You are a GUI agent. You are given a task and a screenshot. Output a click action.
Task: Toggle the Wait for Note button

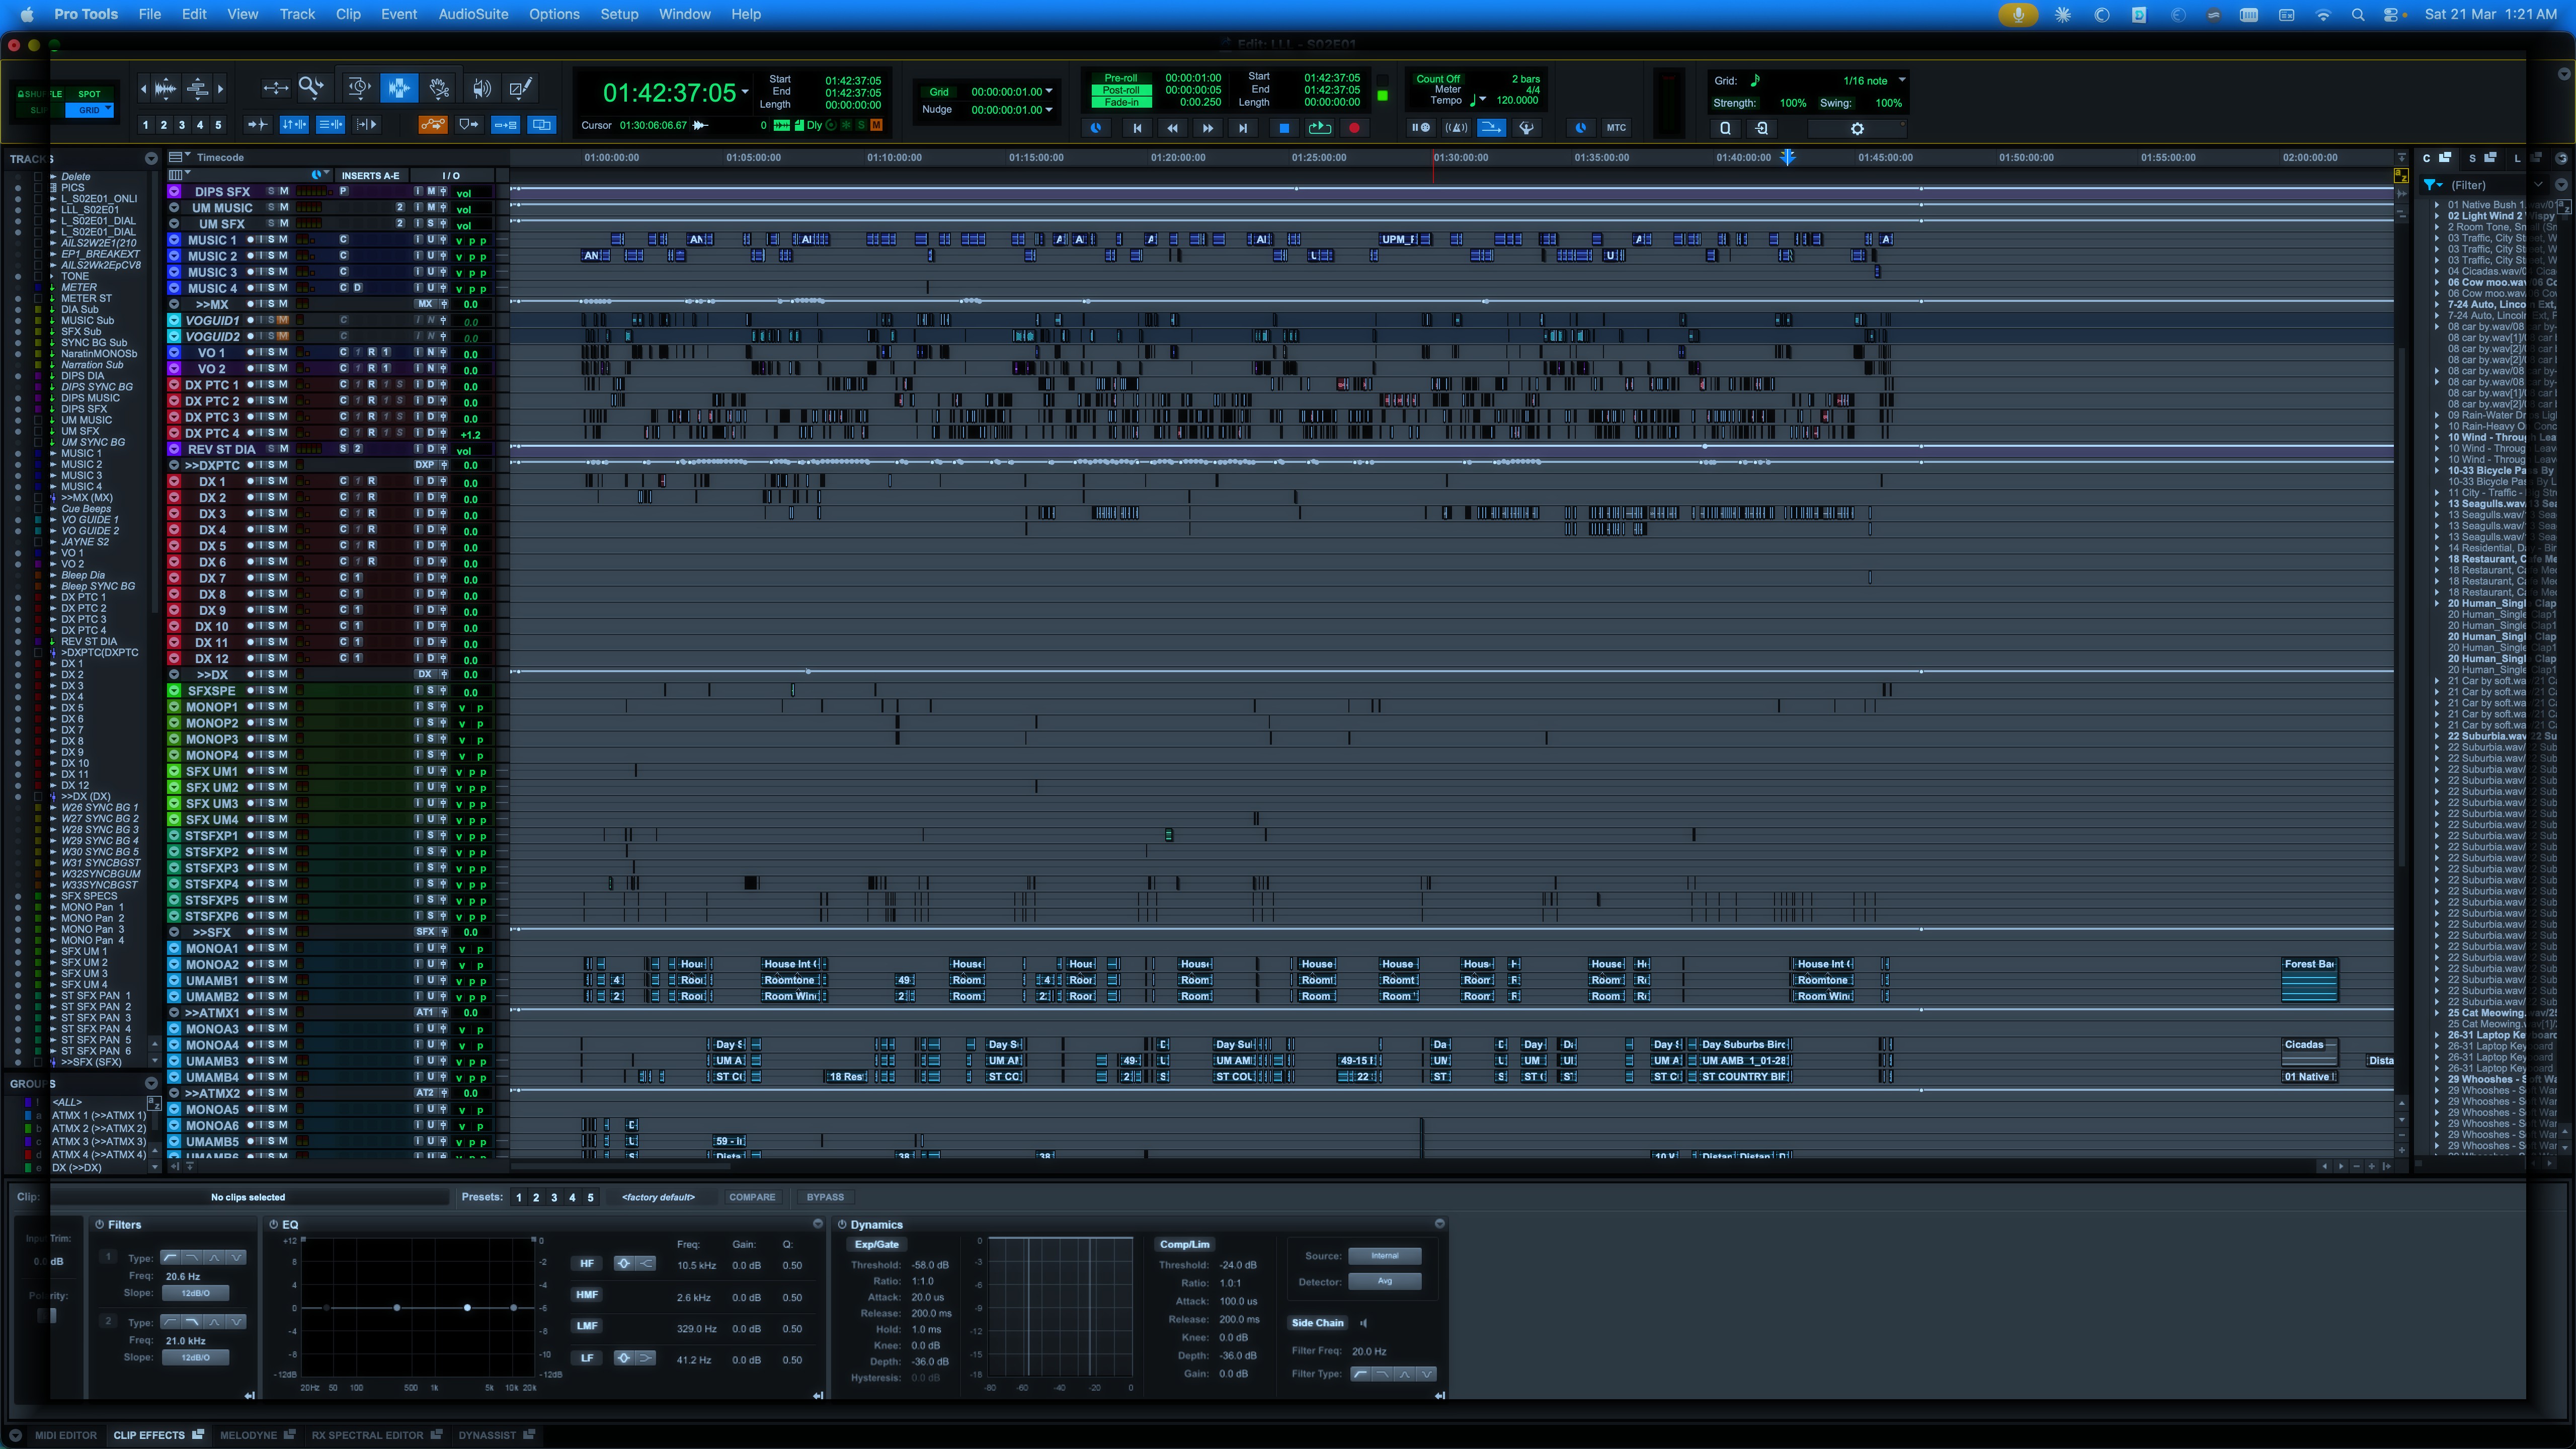pos(1420,128)
